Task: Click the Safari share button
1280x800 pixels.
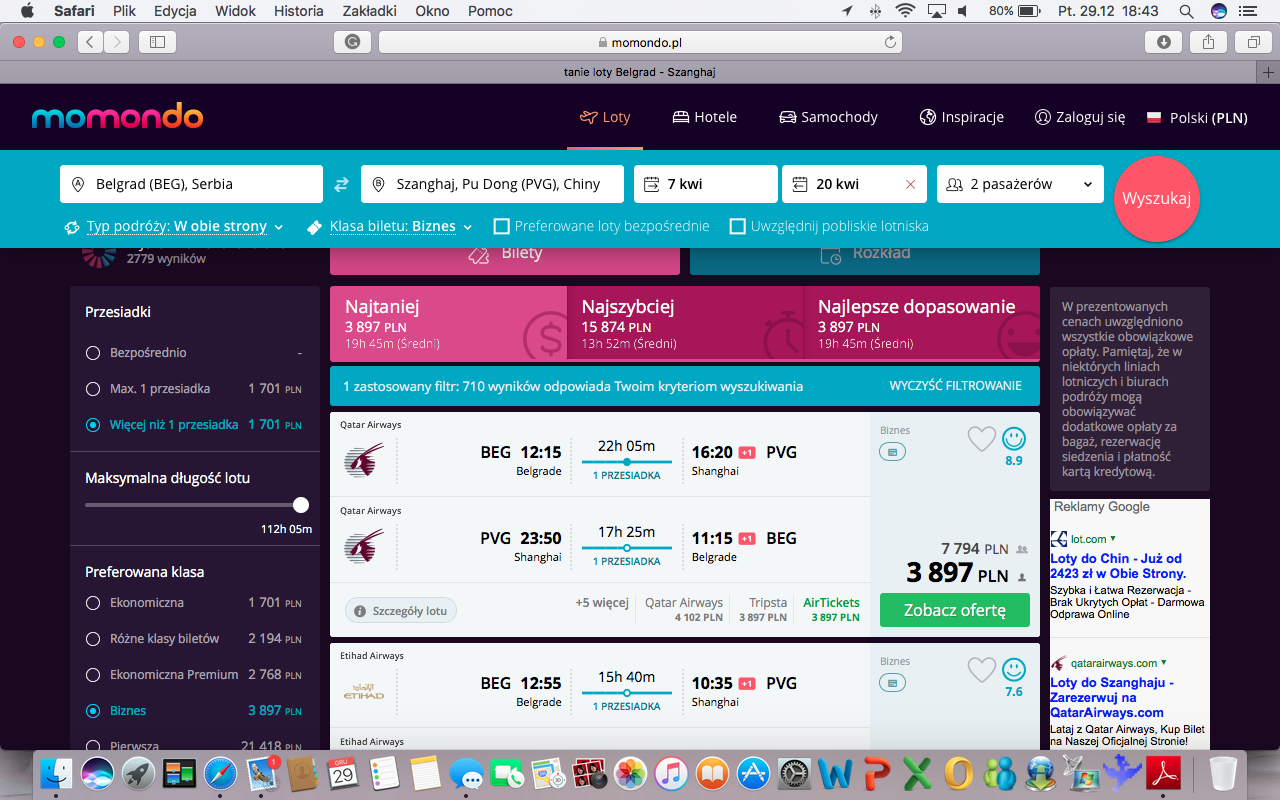Action: coord(1208,42)
